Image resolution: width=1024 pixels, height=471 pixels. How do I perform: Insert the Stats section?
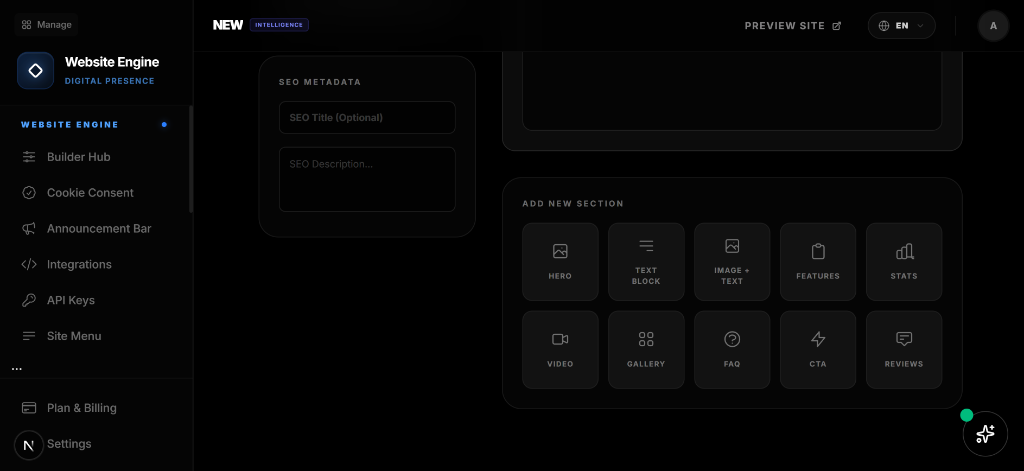click(904, 262)
